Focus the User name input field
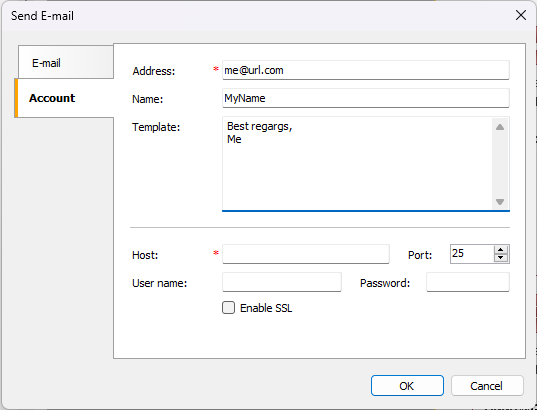537x410 pixels. point(282,282)
